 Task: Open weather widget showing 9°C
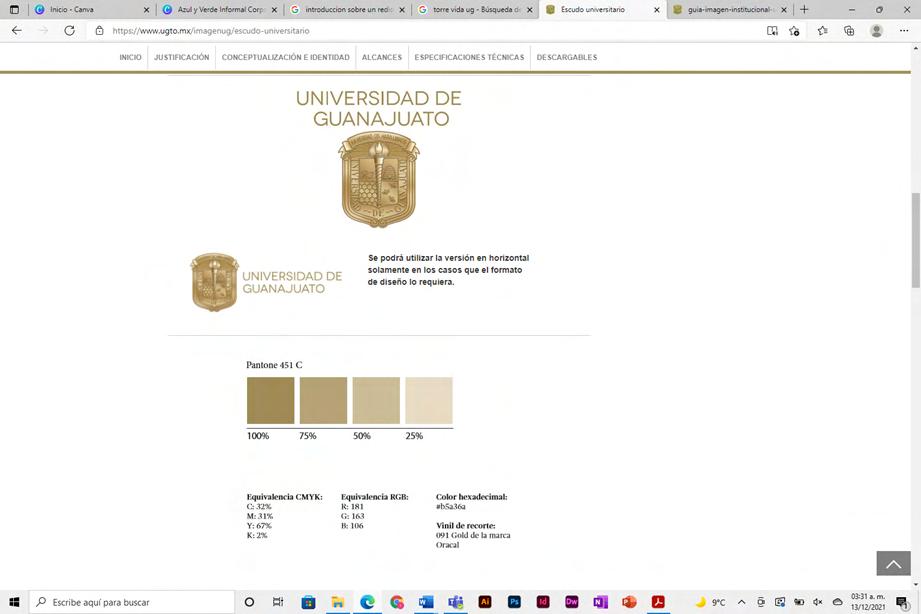(x=710, y=602)
